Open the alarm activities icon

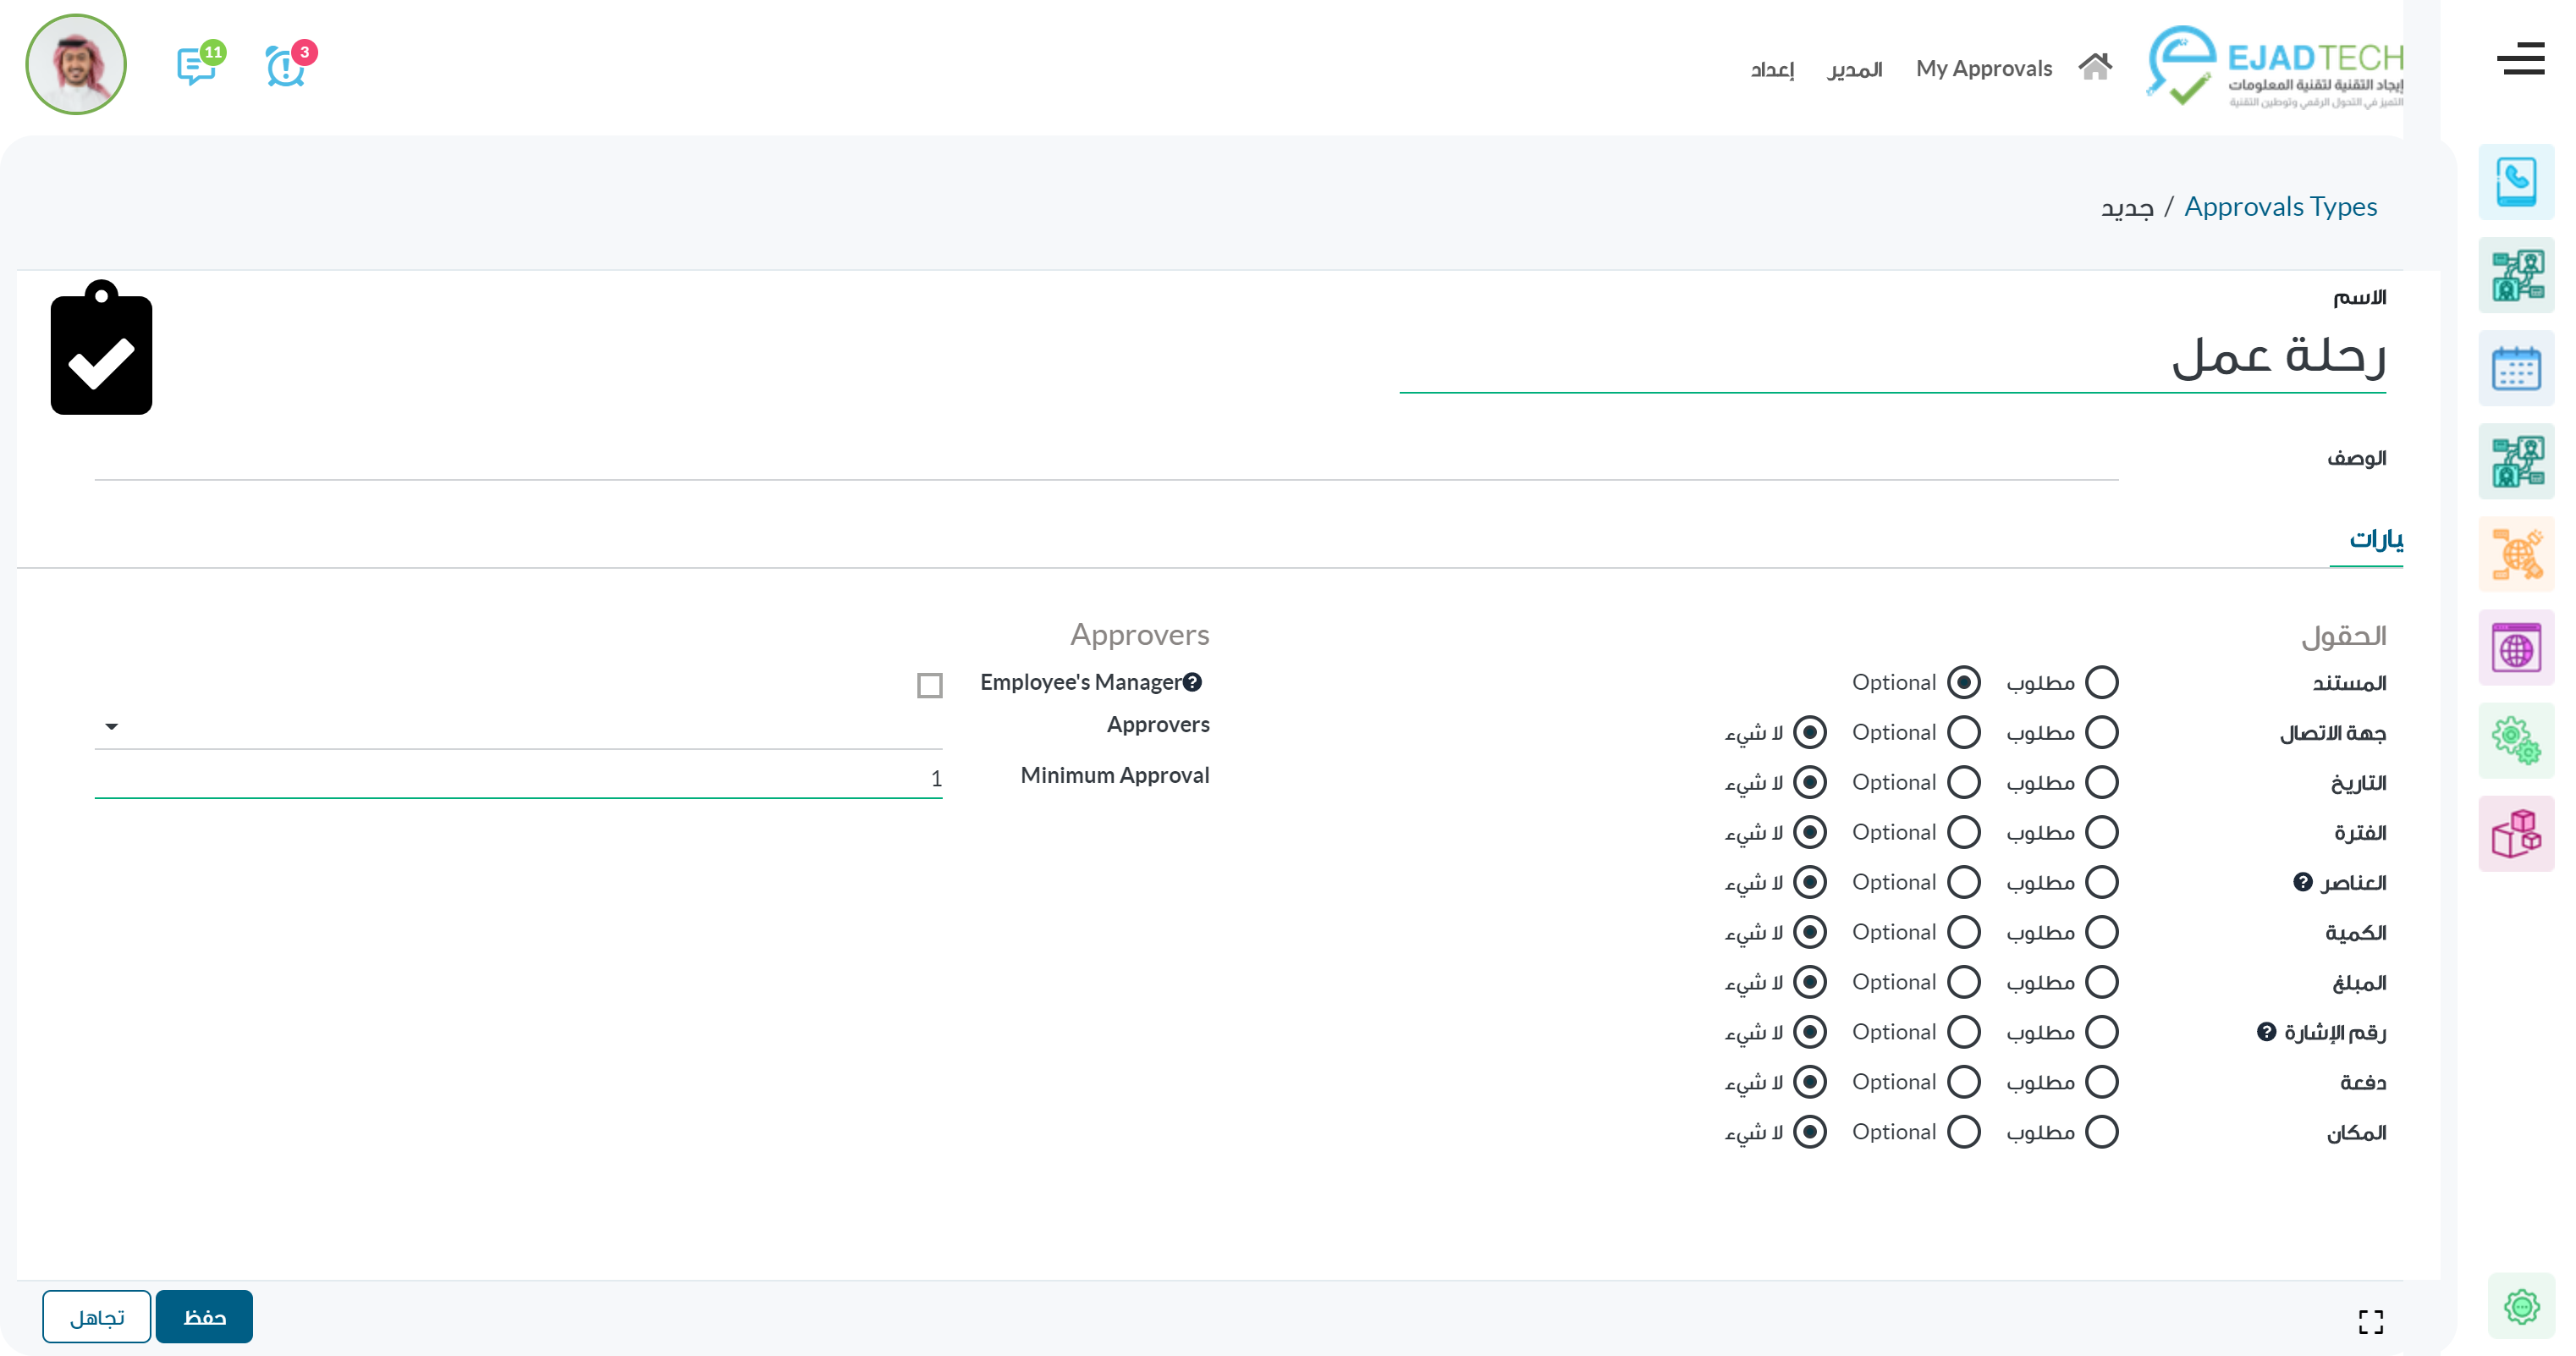click(x=285, y=67)
